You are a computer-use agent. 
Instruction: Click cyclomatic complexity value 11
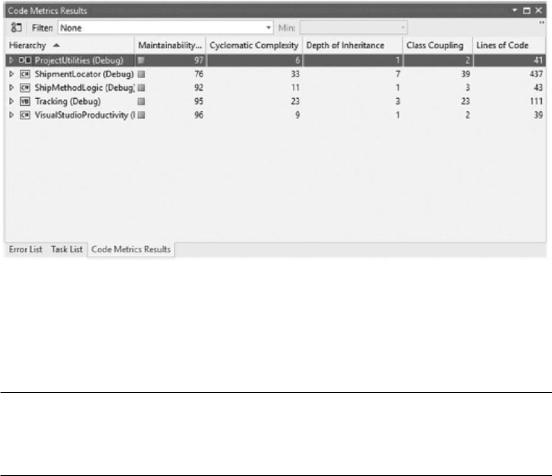pos(295,88)
